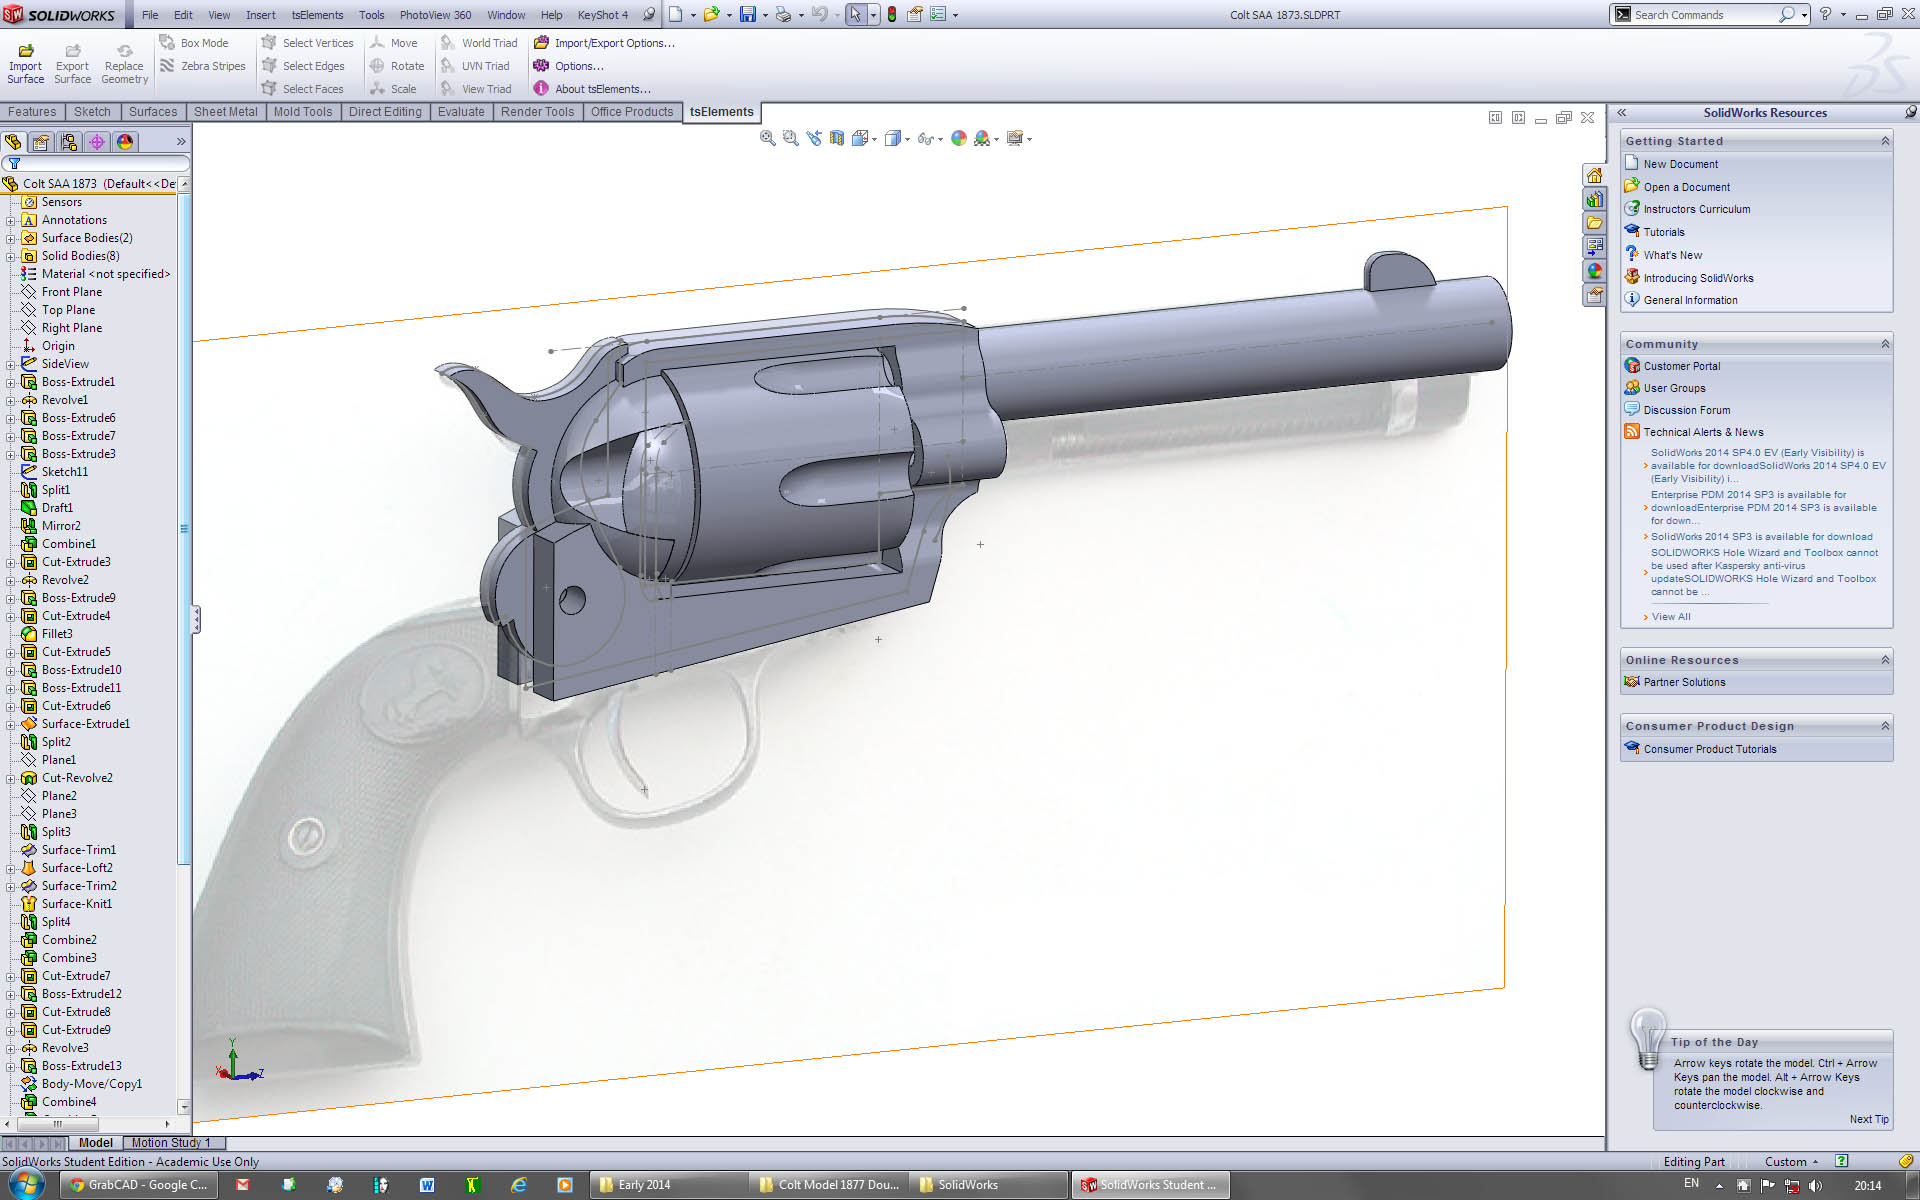The height and width of the screenshot is (1200, 1920).
Task: Click PropertyManager tab icon
Action: (x=41, y=142)
